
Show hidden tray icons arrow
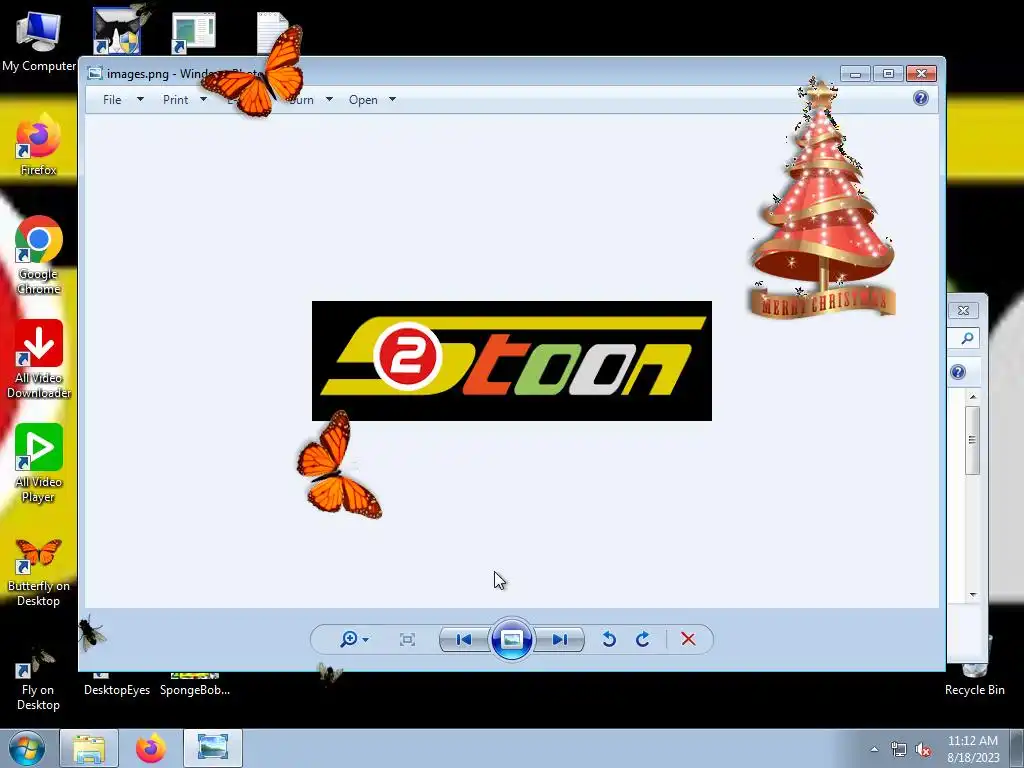[874, 749]
